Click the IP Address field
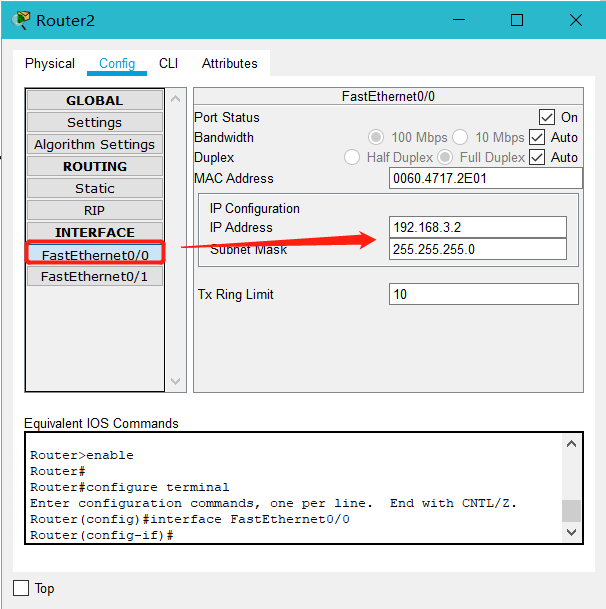606x609 pixels. (478, 227)
